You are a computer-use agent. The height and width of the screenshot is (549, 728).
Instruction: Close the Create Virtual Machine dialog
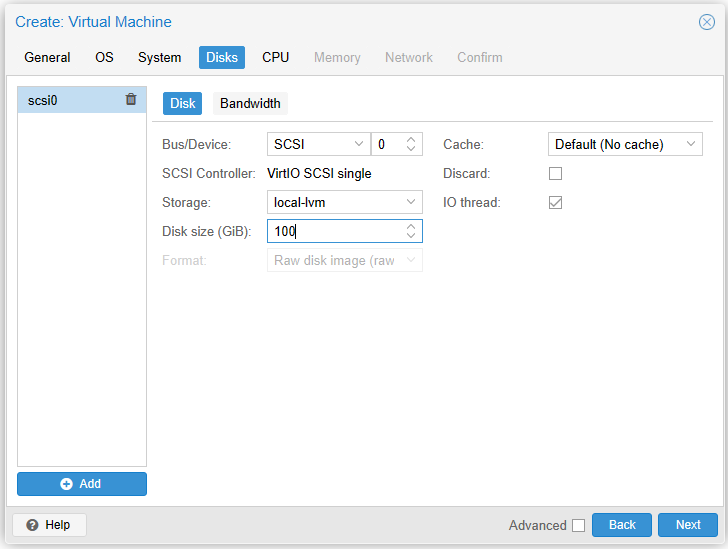(706, 22)
